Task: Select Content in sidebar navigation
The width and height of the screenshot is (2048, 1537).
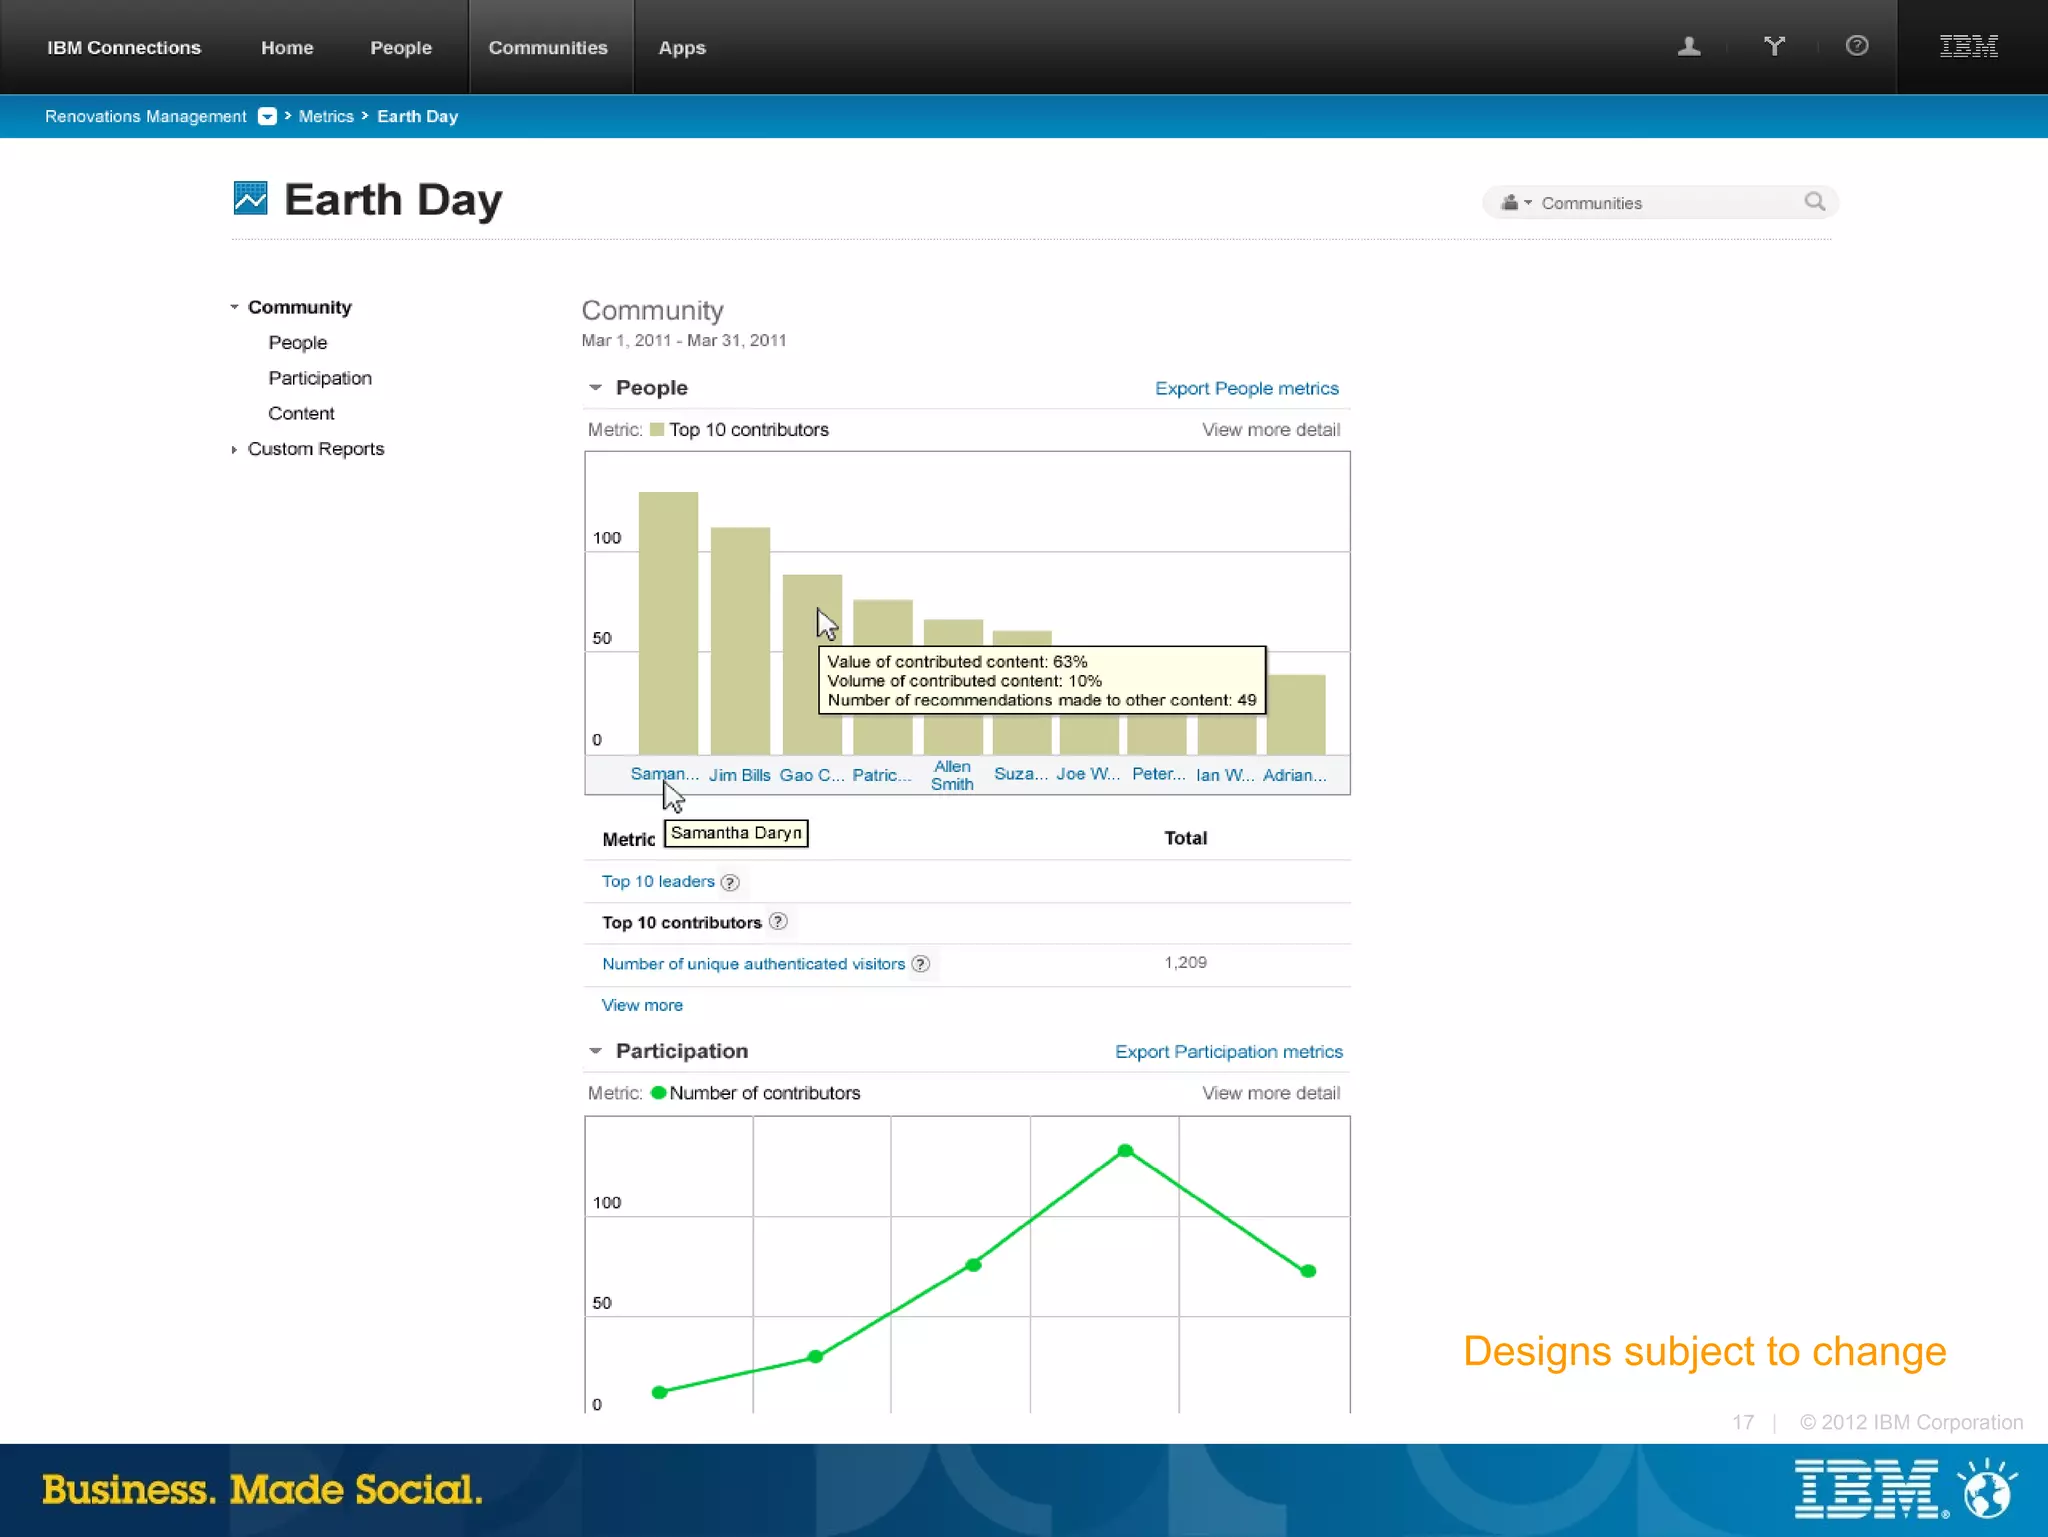Action: (x=301, y=413)
